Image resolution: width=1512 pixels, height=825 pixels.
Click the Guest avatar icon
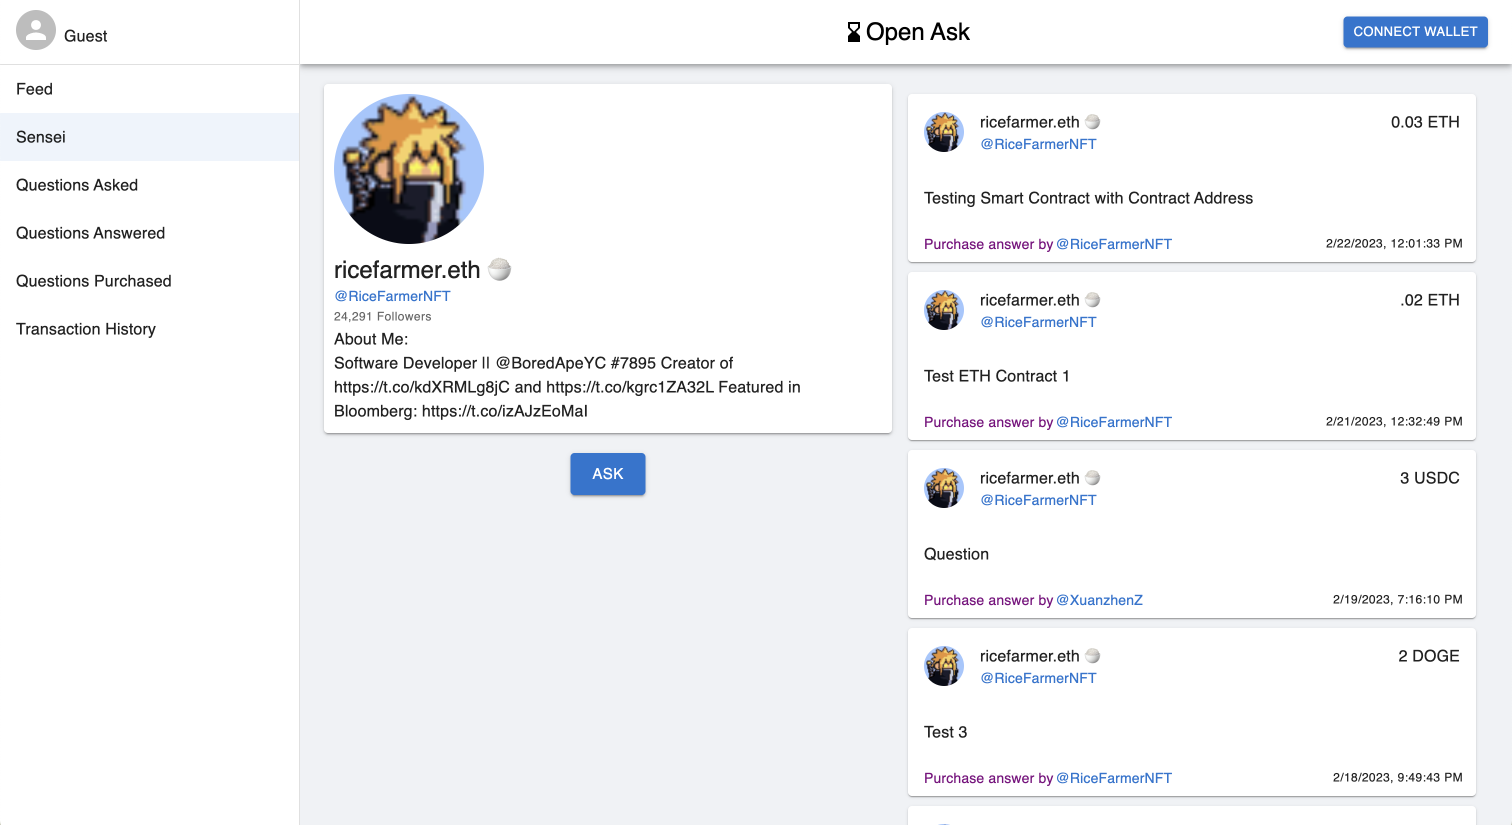point(36,30)
